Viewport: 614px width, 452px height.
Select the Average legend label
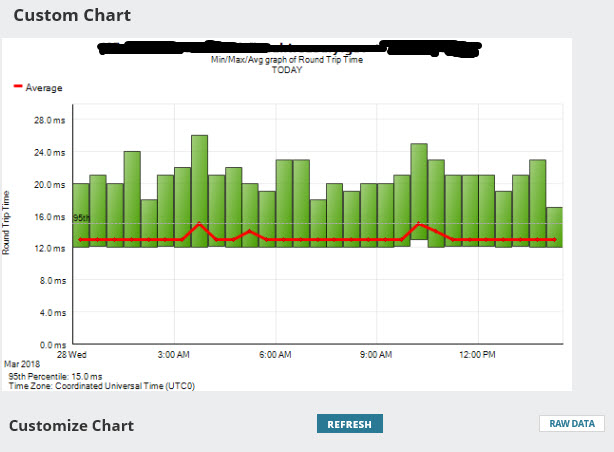coord(44,88)
